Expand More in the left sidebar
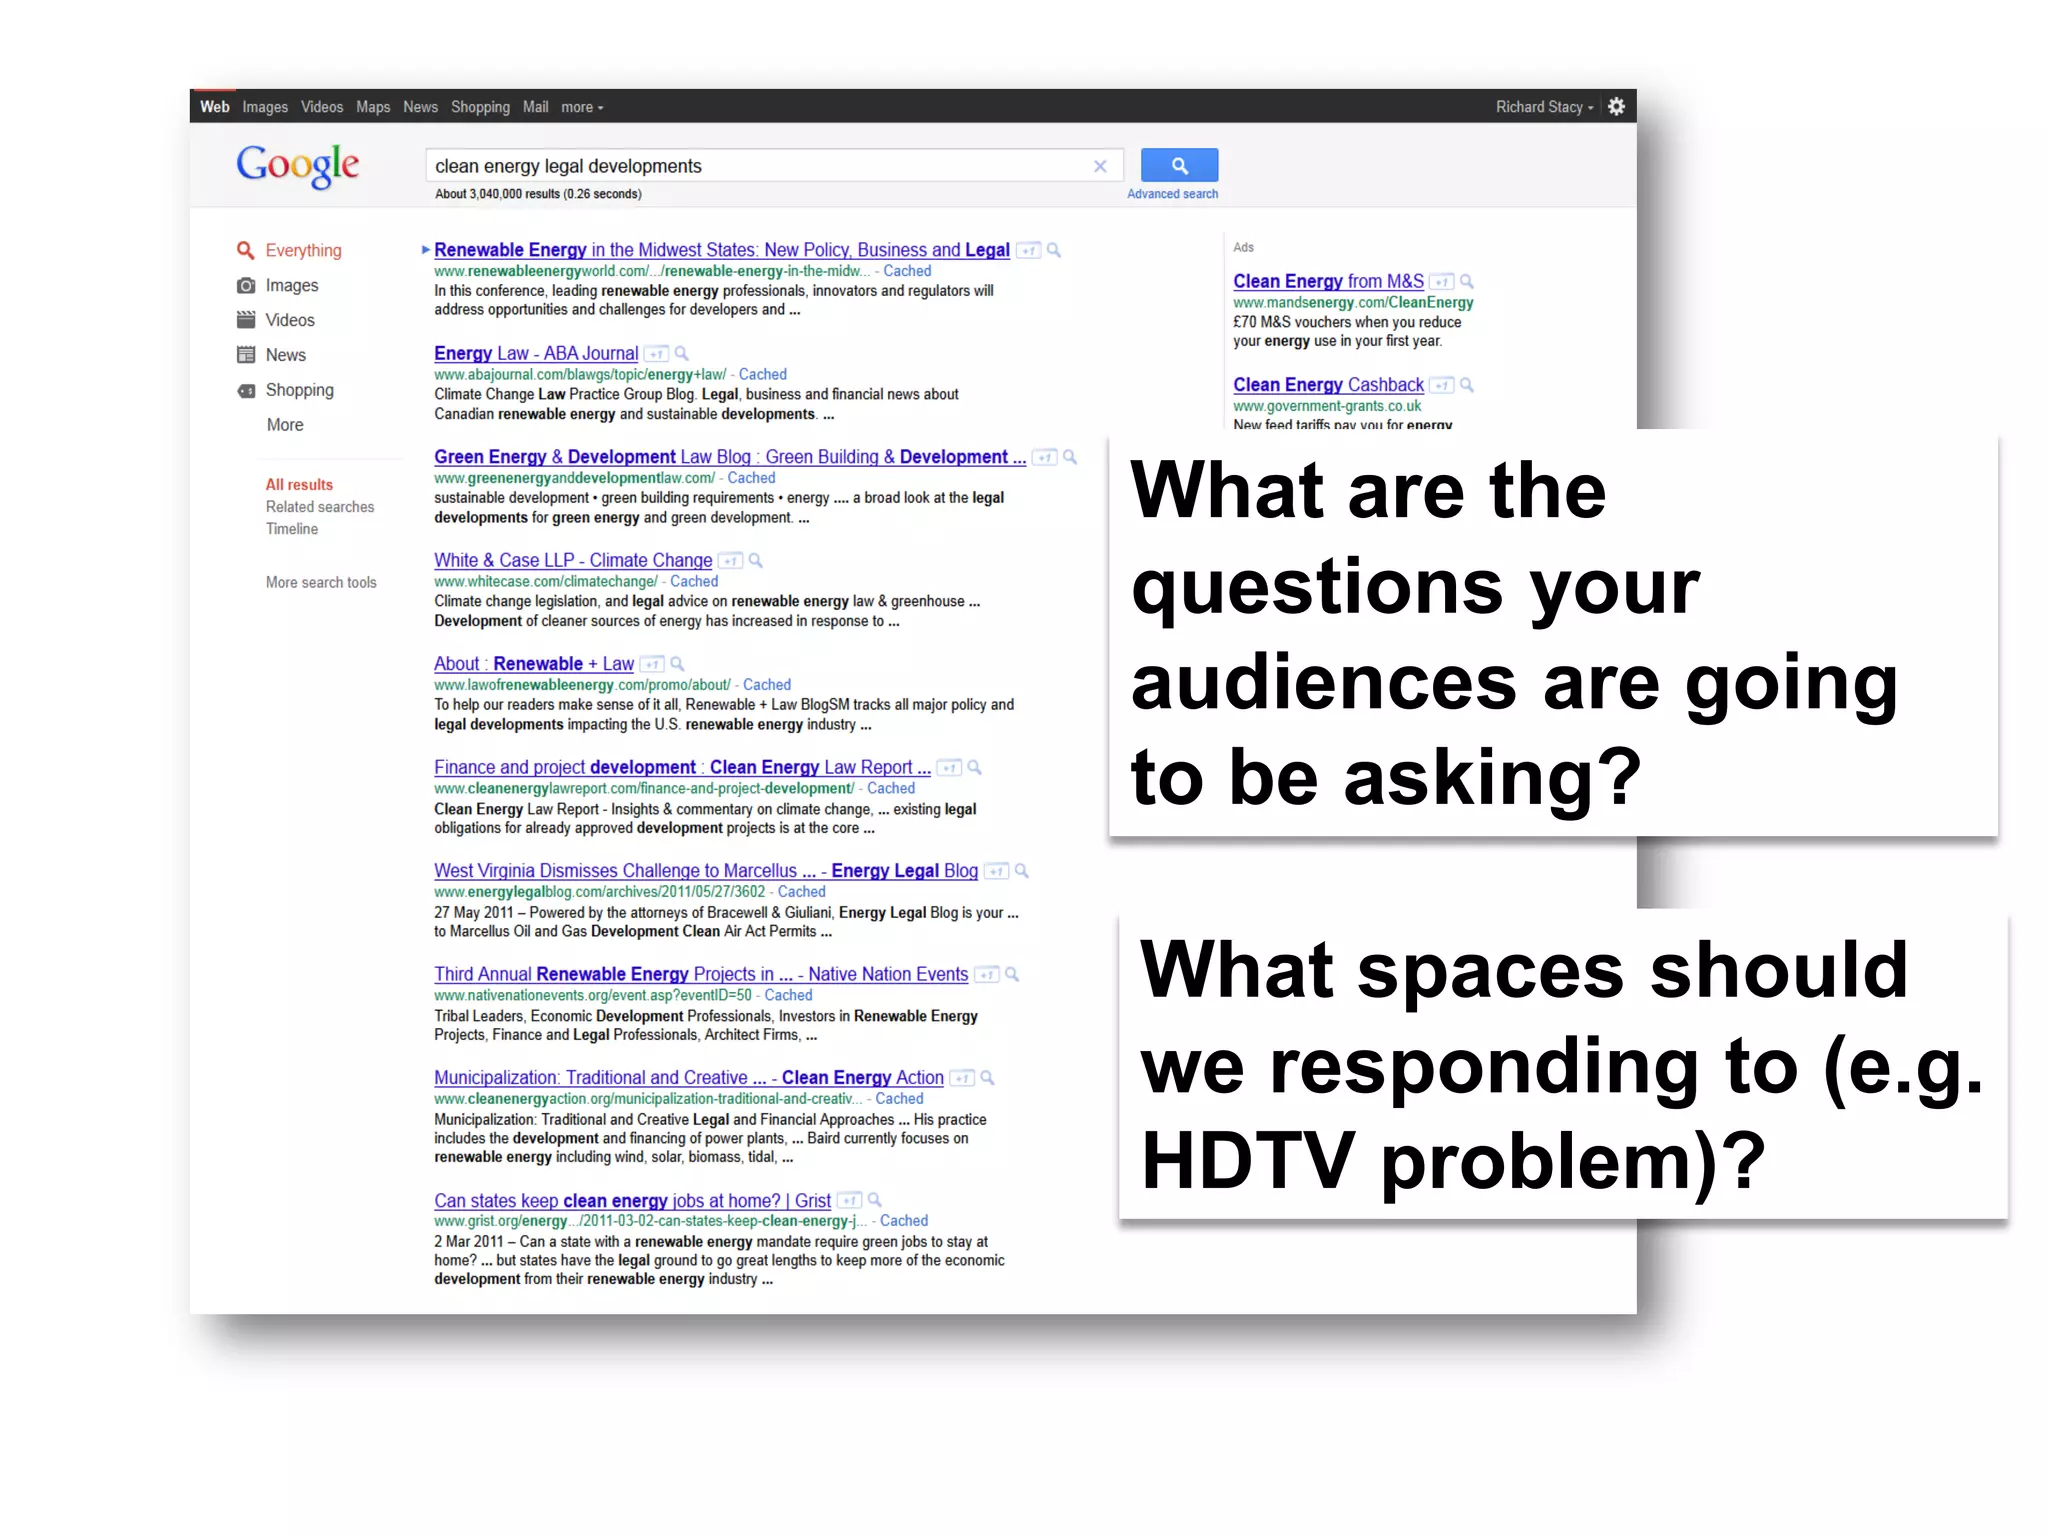This screenshot has height=1536, width=2048. pyautogui.click(x=285, y=425)
